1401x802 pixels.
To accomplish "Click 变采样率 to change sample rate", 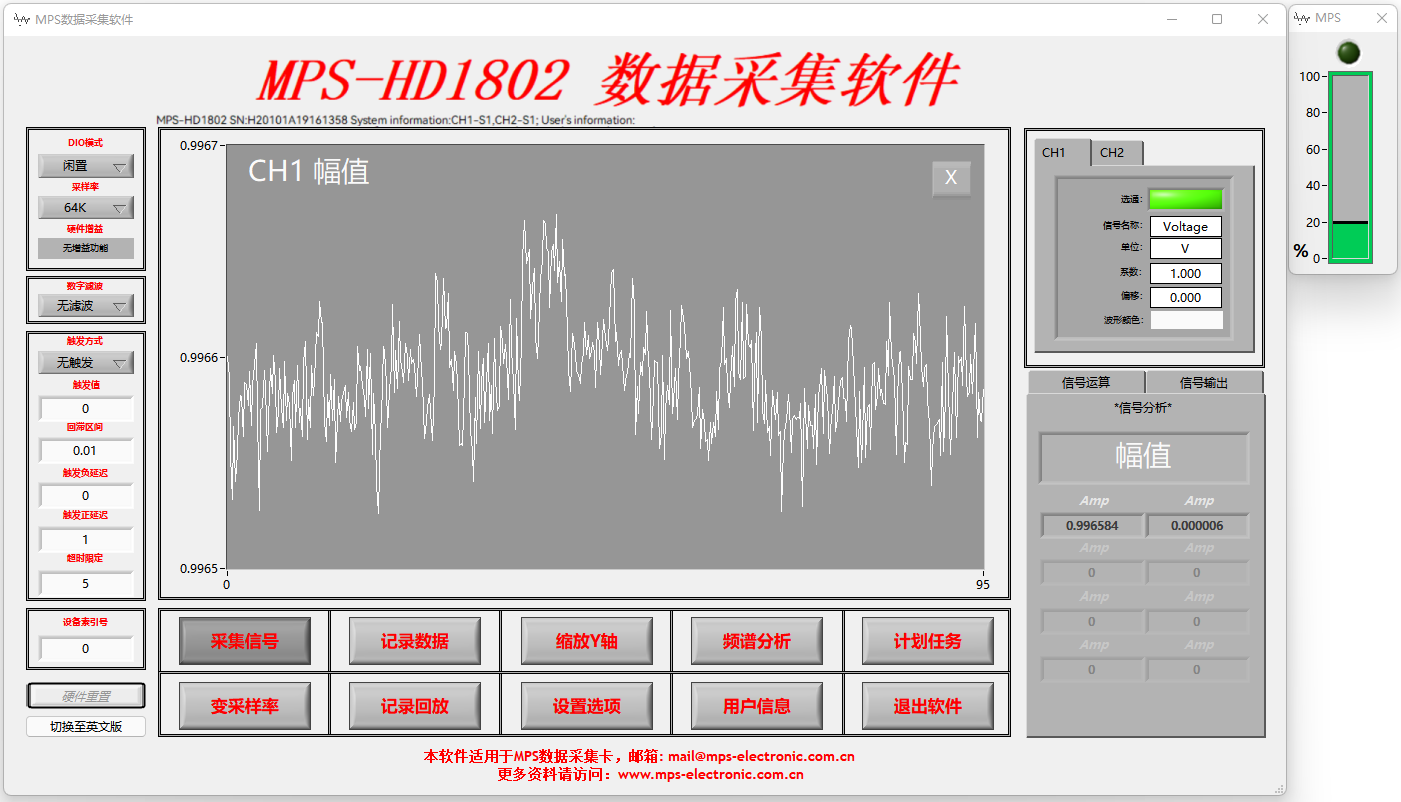I will tap(244, 705).
